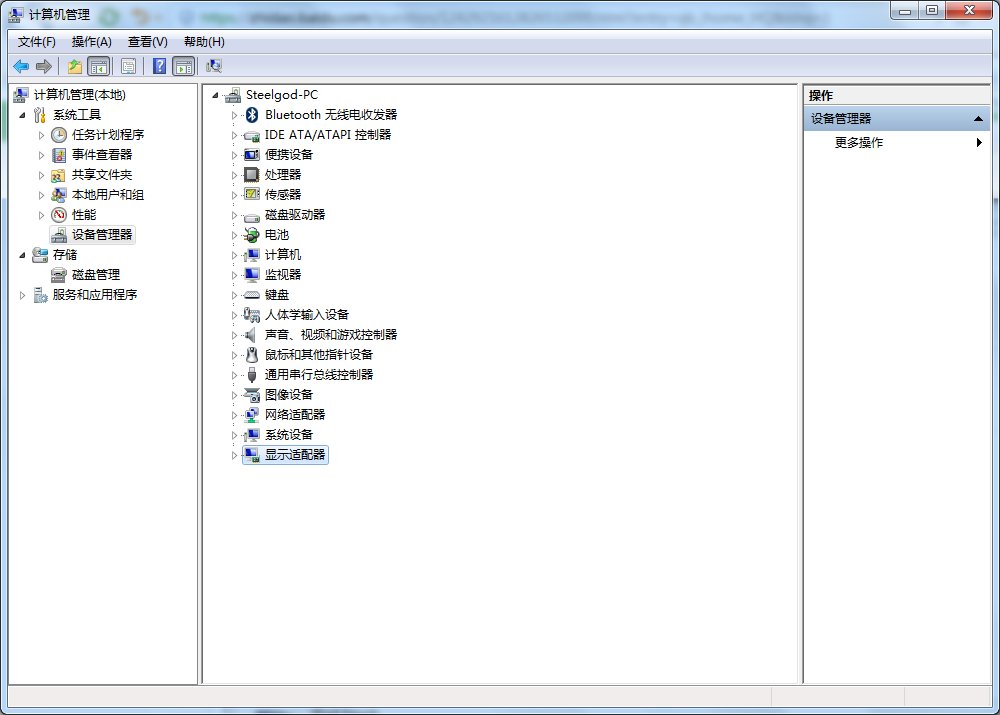Click the Scan for hardware changes icon
The image size is (1000, 715).
click(214, 66)
